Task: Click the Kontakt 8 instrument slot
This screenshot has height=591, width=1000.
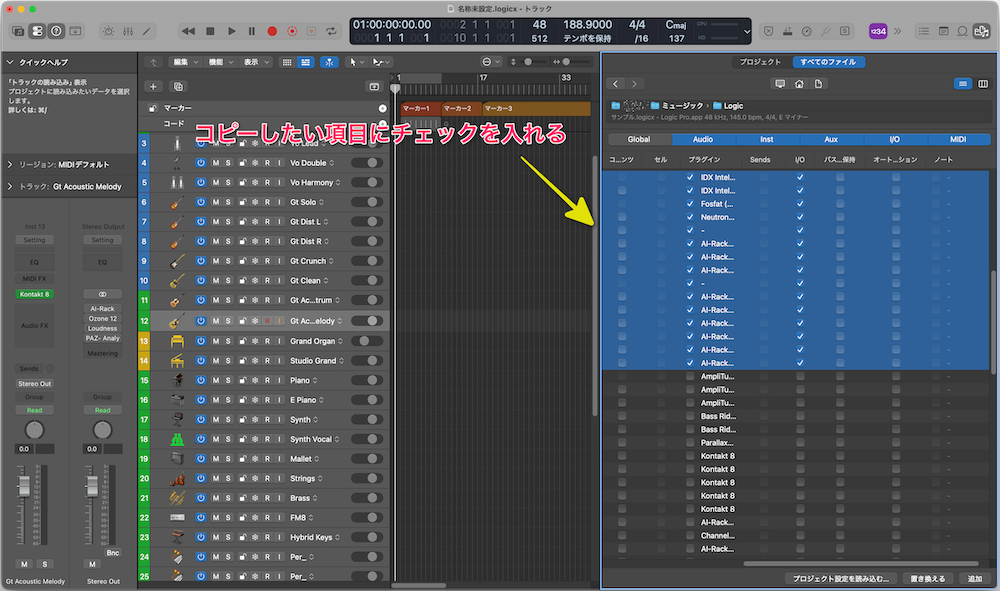Action: [x=34, y=295]
